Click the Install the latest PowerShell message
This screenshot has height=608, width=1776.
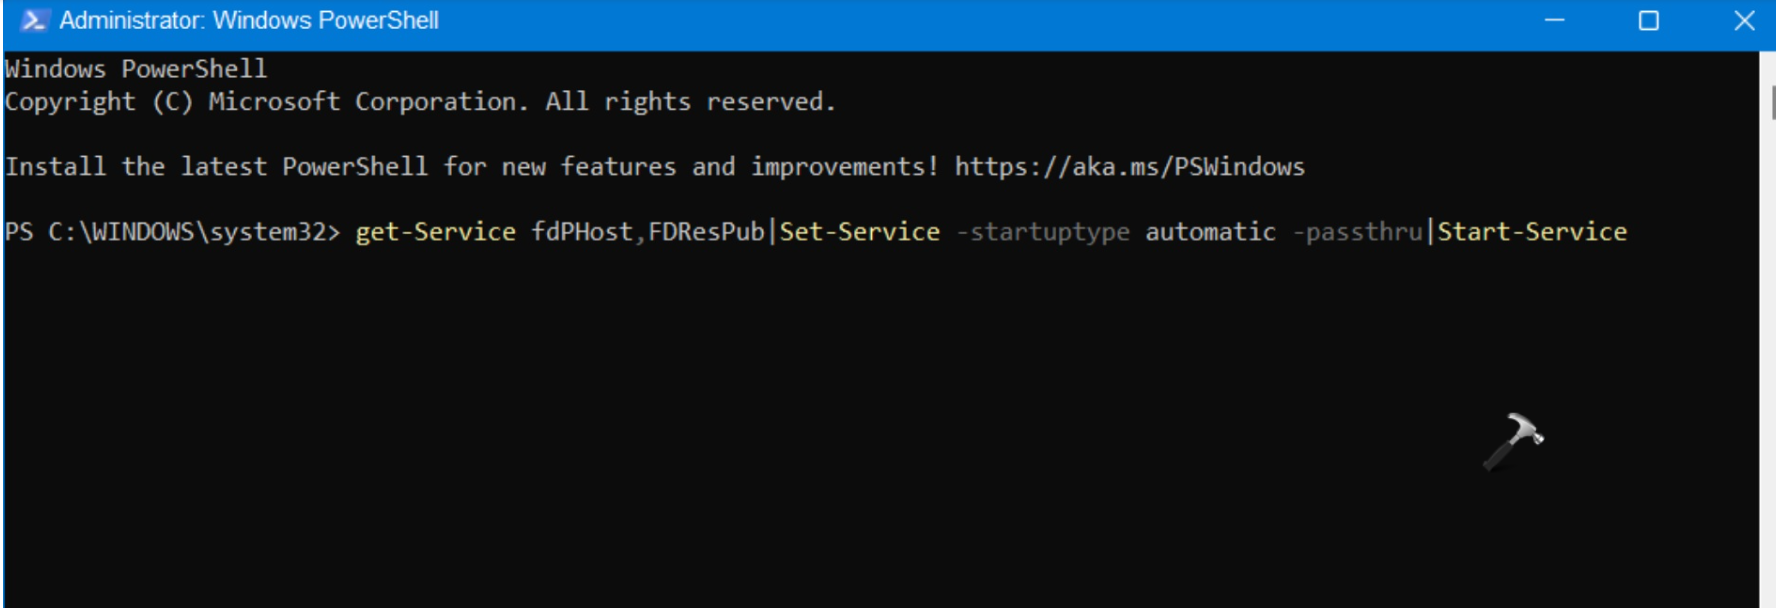(472, 167)
